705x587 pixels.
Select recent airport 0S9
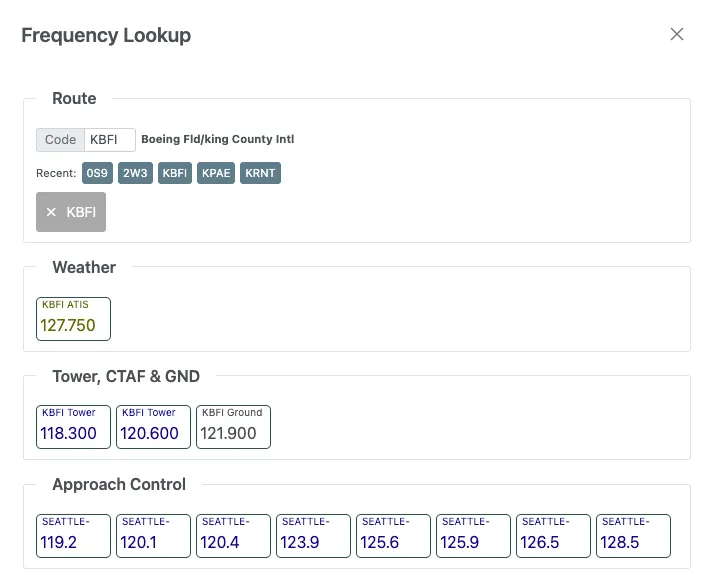coord(97,173)
